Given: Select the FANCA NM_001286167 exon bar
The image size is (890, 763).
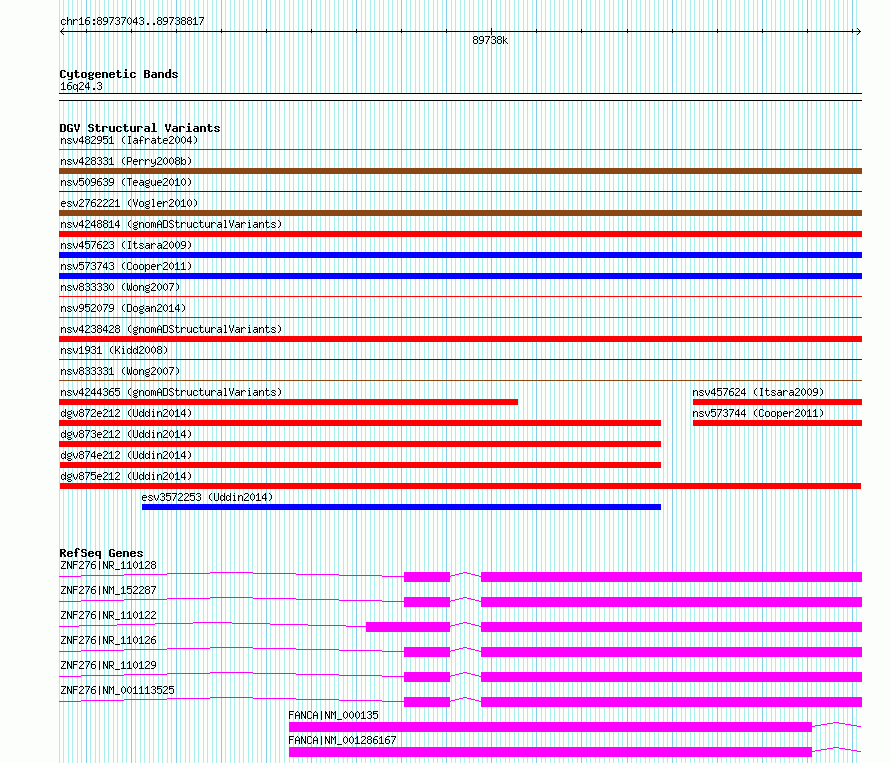Looking at the screenshot, I should pos(550,752).
